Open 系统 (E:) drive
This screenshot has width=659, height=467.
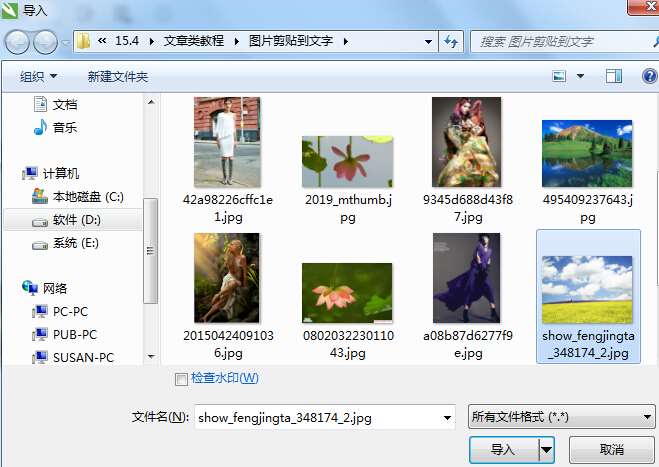pyautogui.click(x=66, y=243)
